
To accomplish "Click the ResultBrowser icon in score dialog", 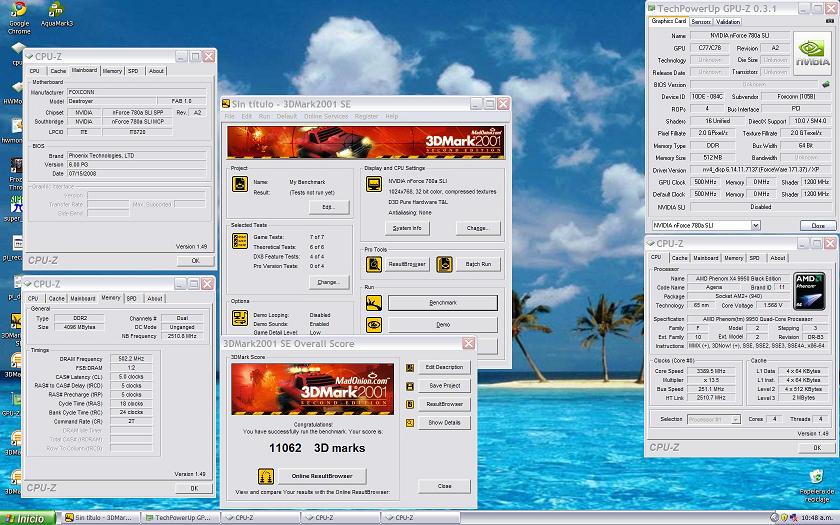I will click(410, 404).
